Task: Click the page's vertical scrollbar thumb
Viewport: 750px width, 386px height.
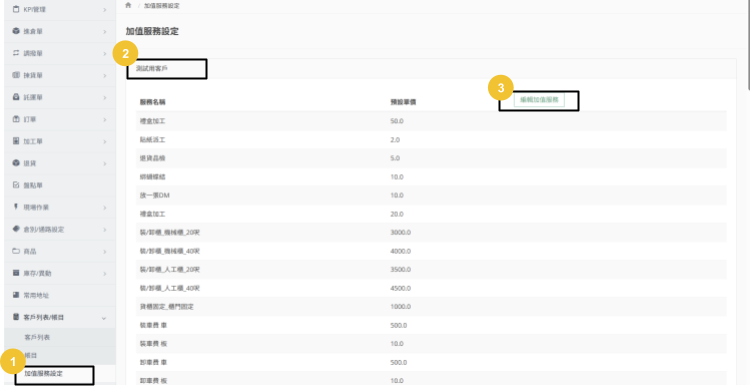Action: [x=748, y=44]
